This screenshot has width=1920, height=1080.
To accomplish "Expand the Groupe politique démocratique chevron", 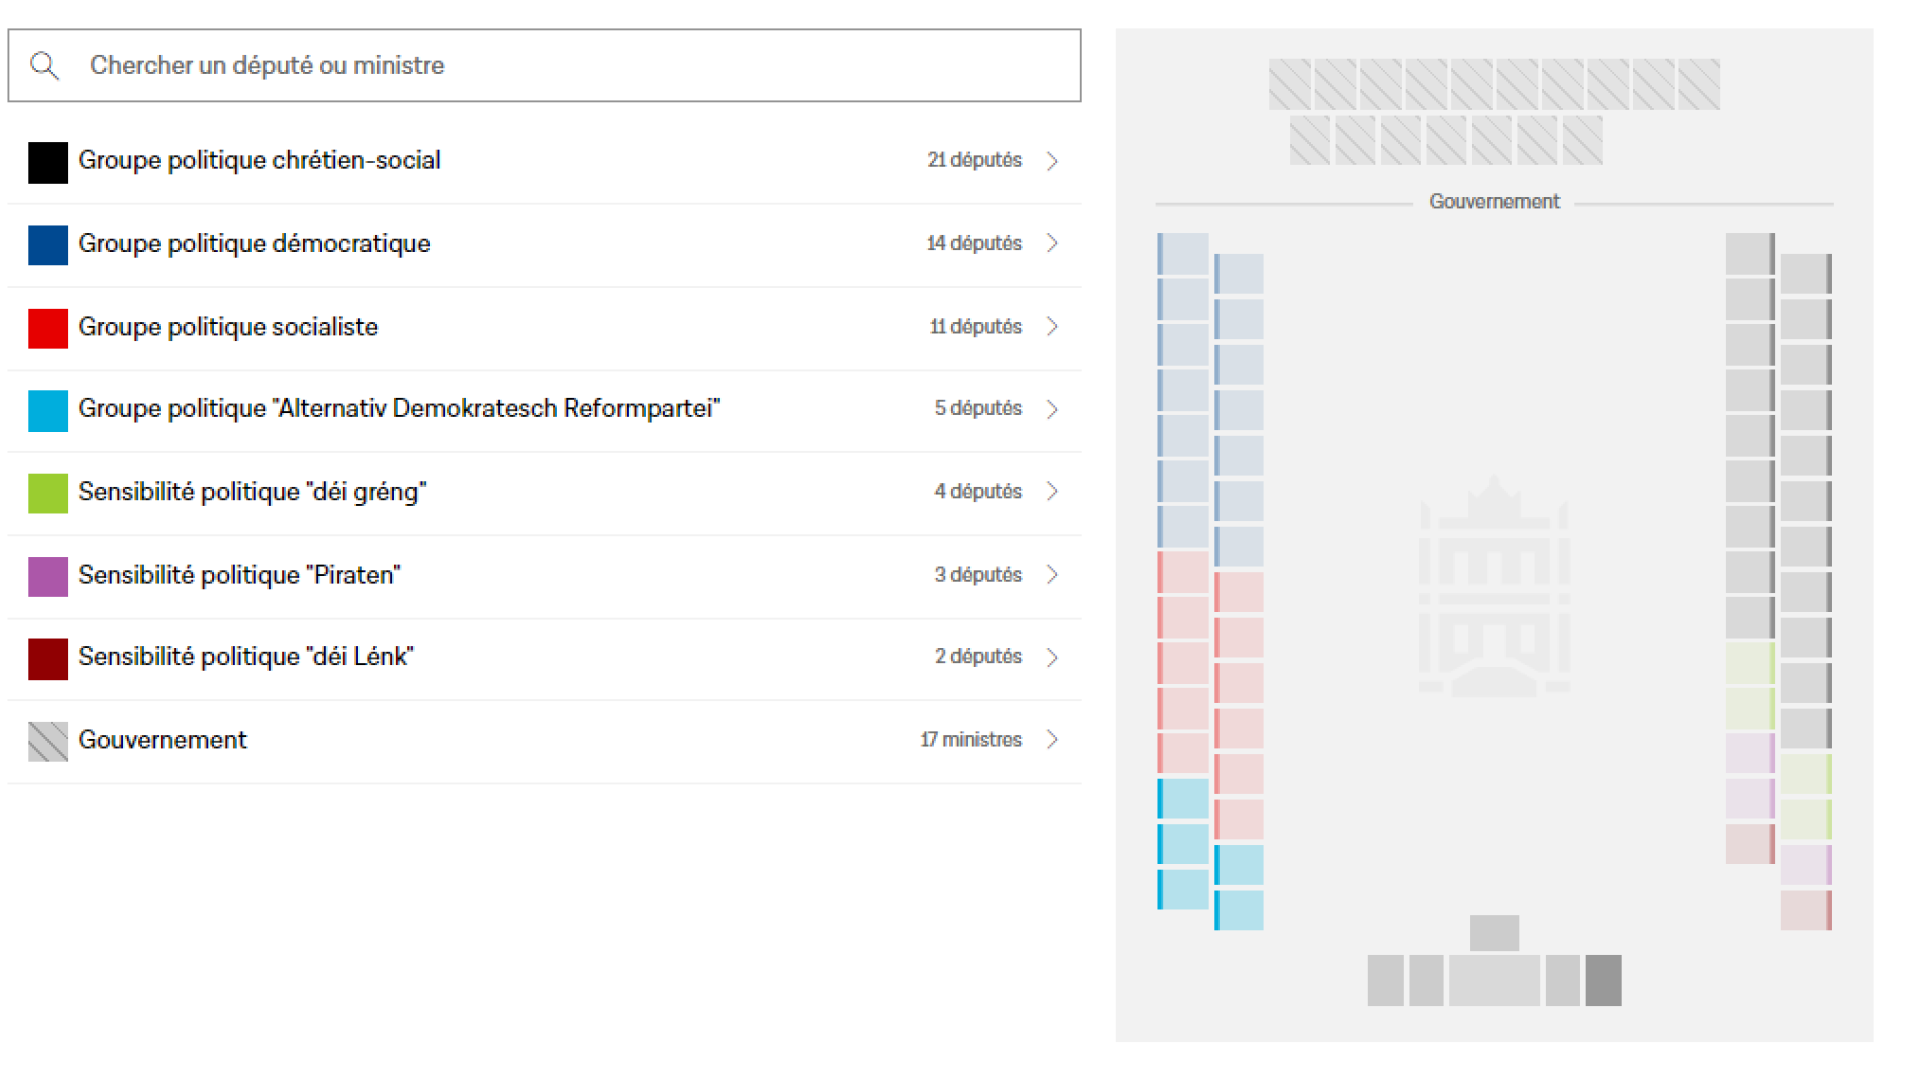I will click(x=1052, y=243).
